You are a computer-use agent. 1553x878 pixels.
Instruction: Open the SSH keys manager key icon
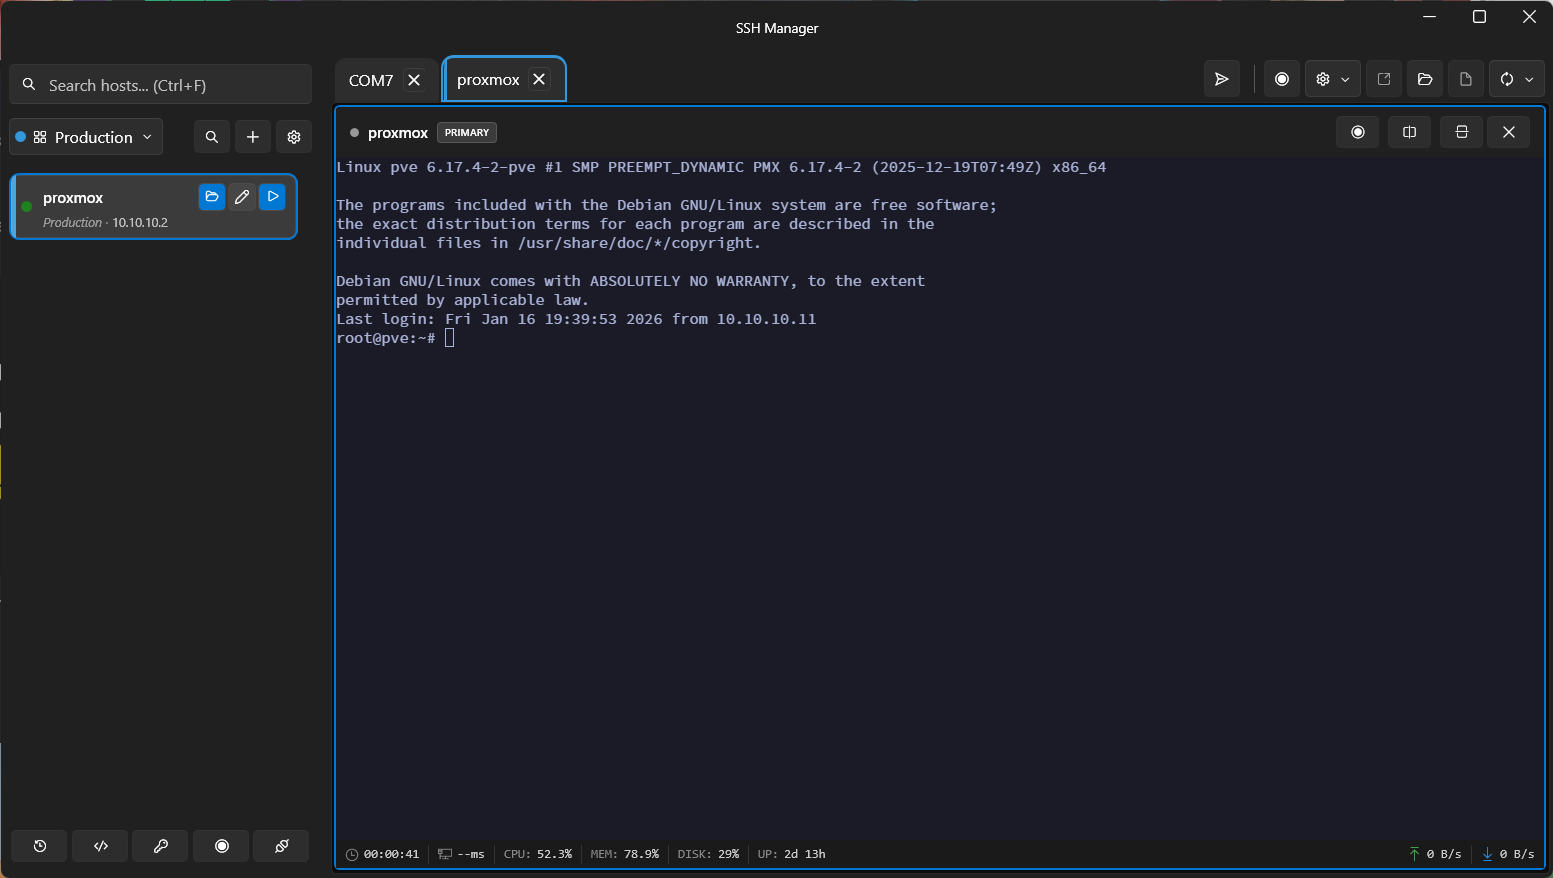click(x=161, y=846)
